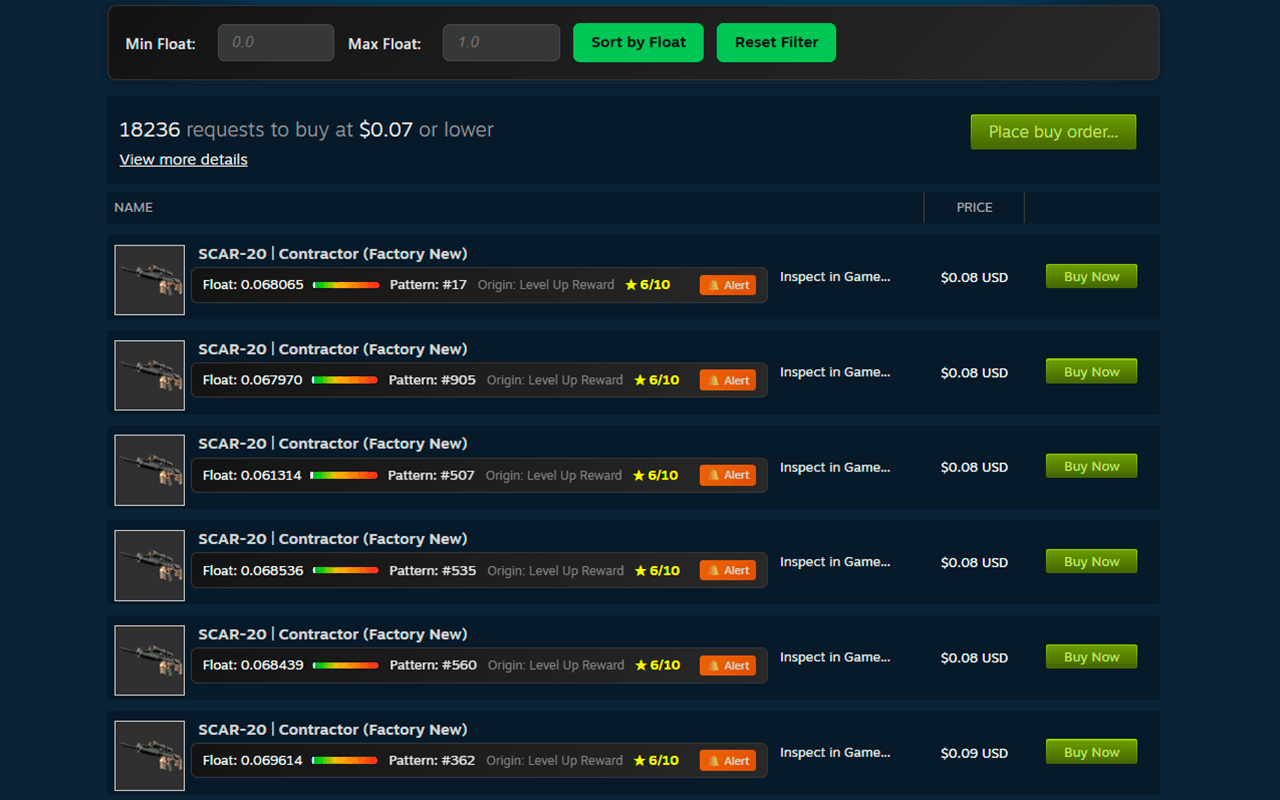Set an alert on the Pattern #507 listing
Image resolution: width=1280 pixels, height=800 pixels.
click(x=727, y=475)
